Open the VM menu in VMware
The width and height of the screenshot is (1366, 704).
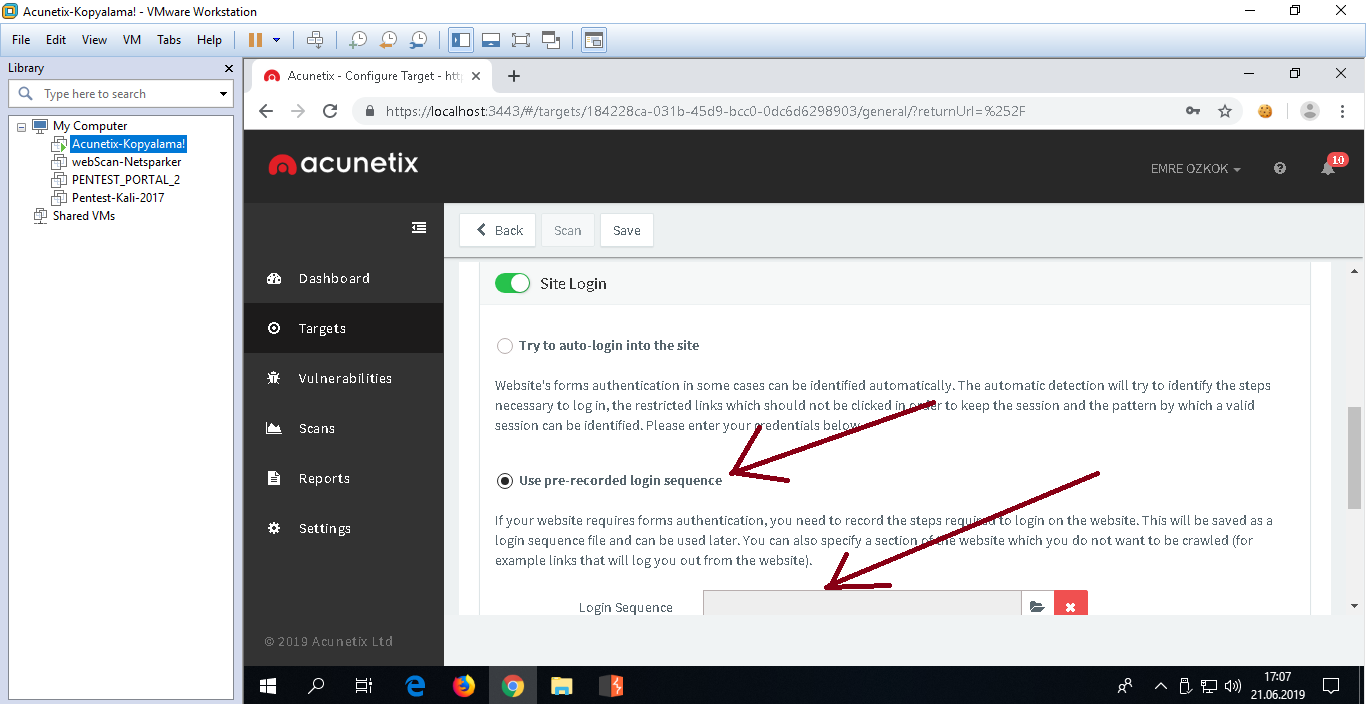click(x=132, y=40)
